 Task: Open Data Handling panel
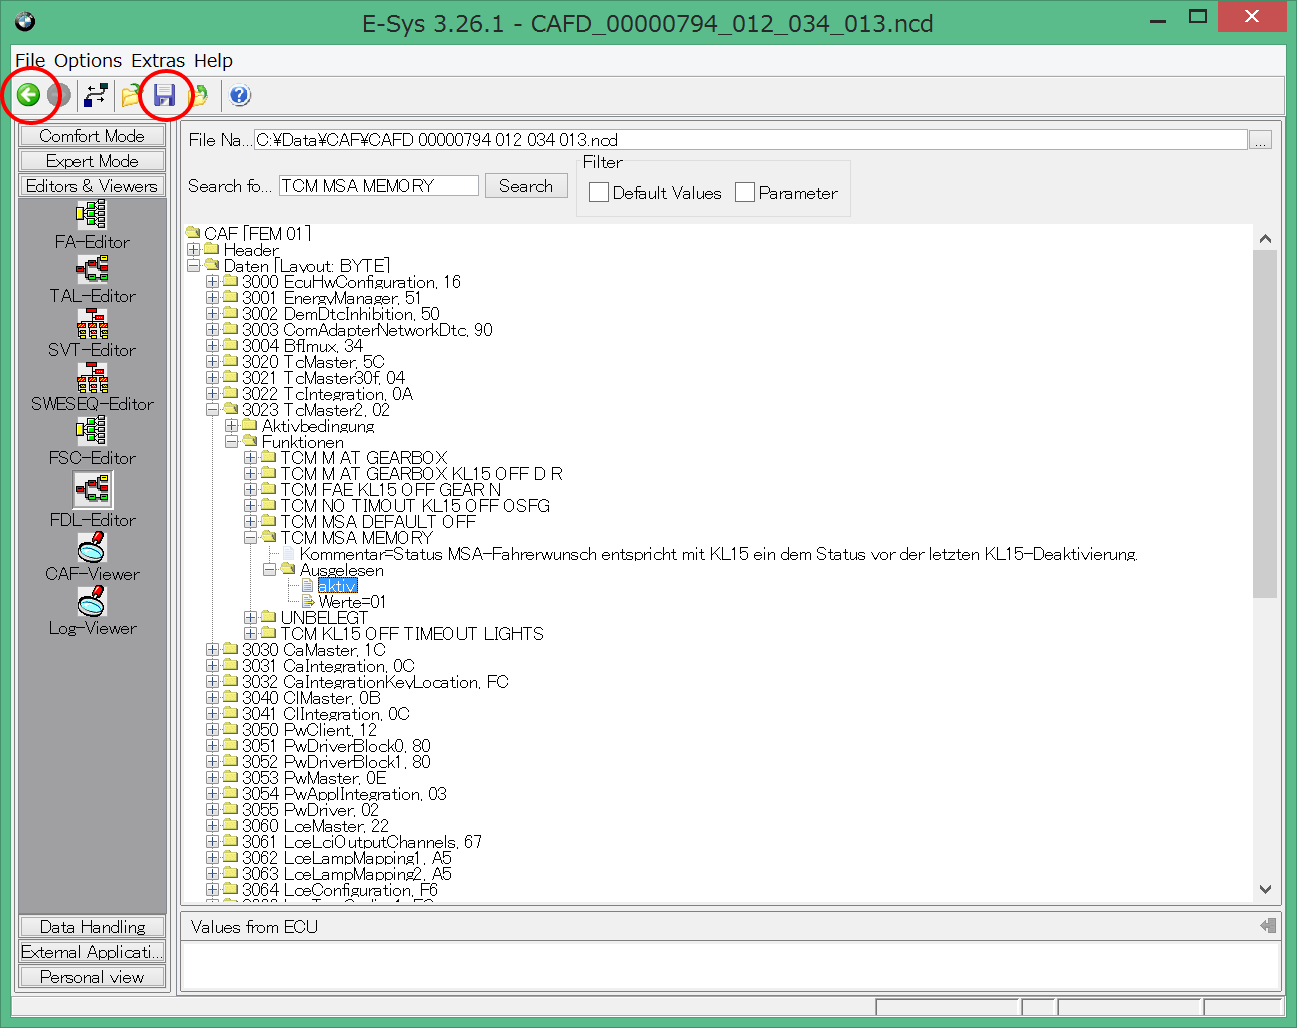click(x=92, y=927)
